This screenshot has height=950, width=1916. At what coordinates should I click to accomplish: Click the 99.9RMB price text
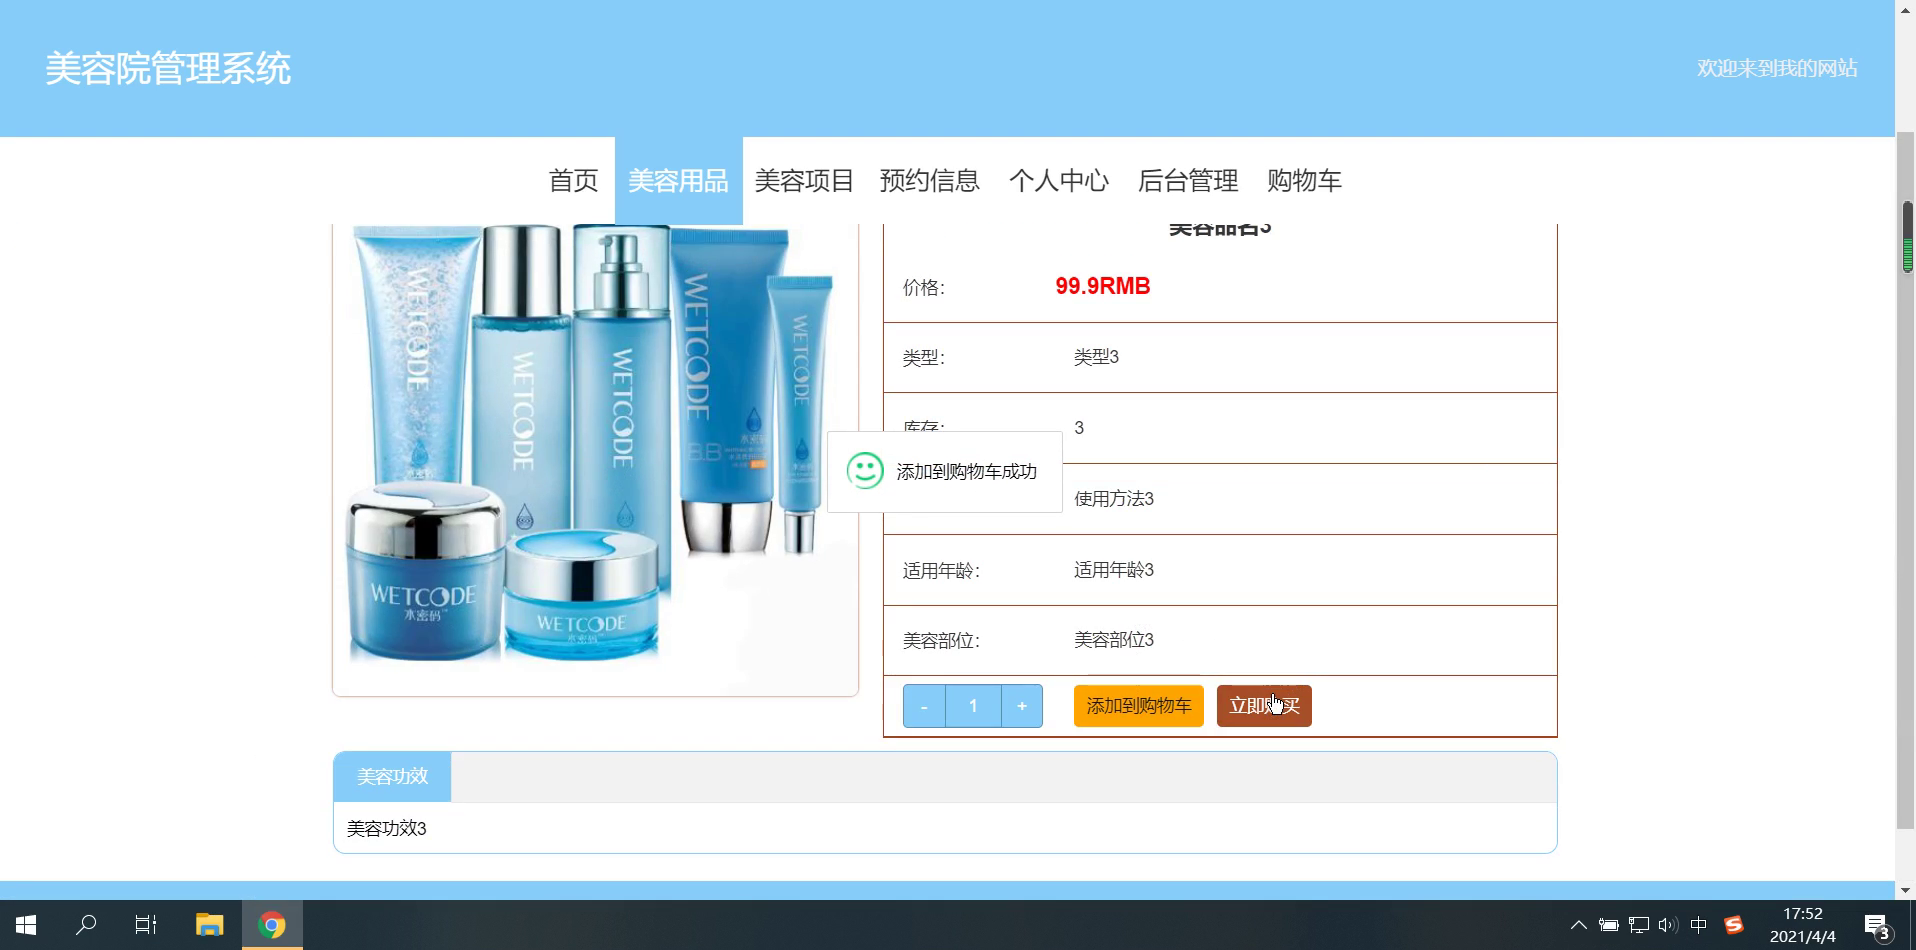[1103, 287]
